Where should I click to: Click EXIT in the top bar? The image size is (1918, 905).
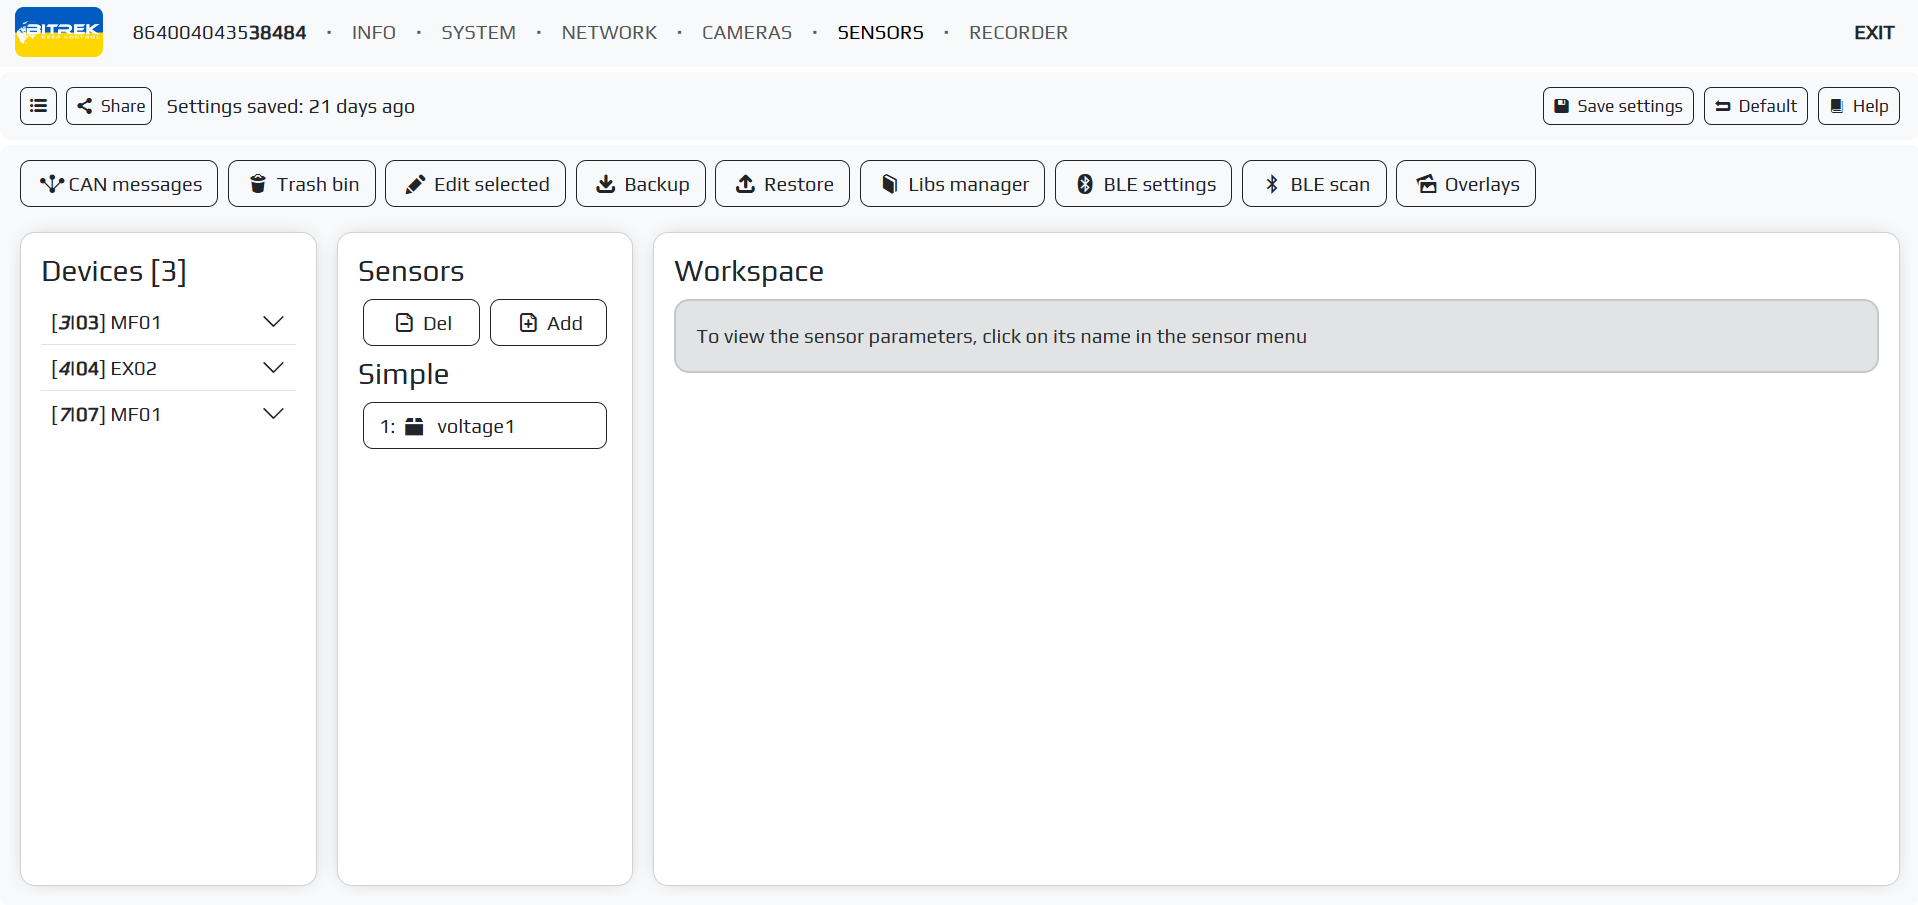[1873, 33]
